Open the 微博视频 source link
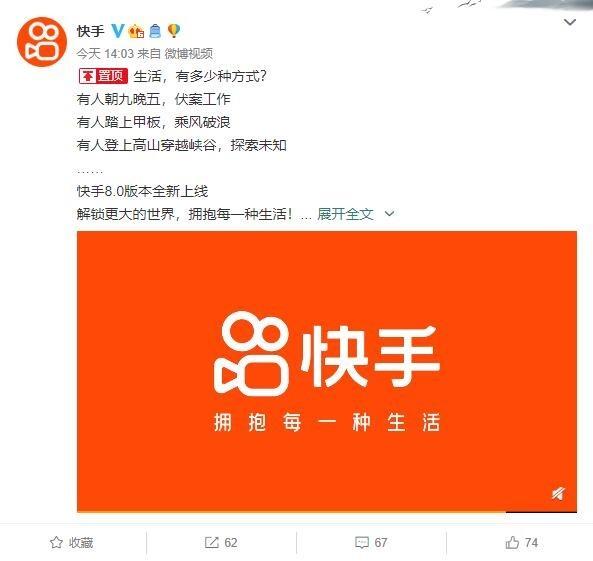This screenshot has width=593, height=561. pyautogui.click(x=189, y=54)
